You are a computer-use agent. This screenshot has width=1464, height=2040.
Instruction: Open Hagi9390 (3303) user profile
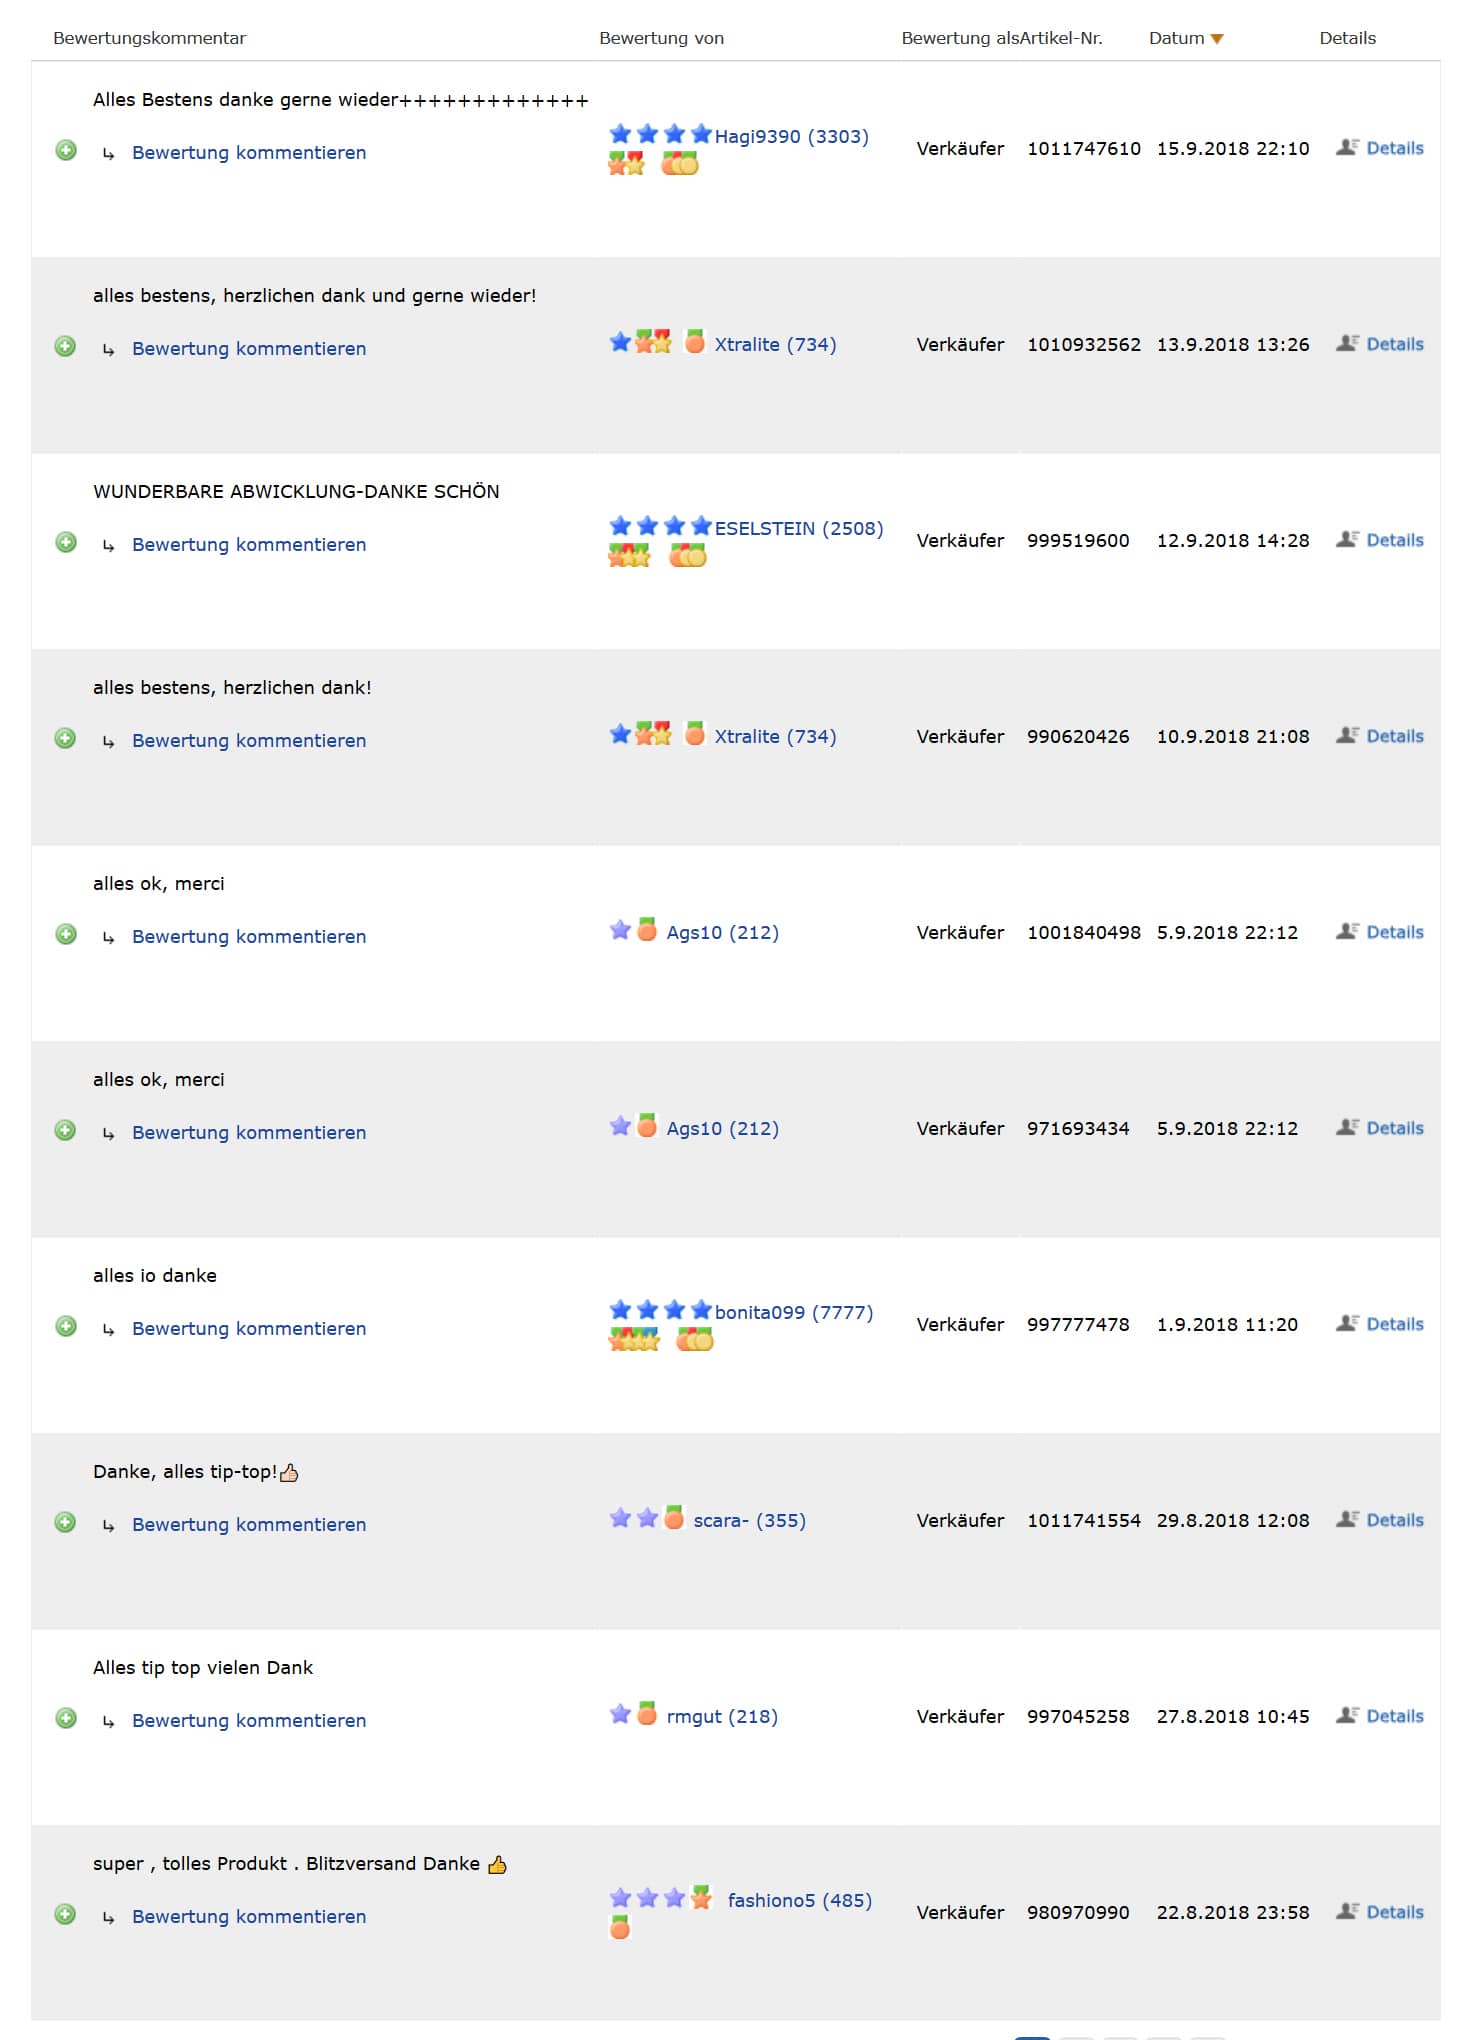791,136
